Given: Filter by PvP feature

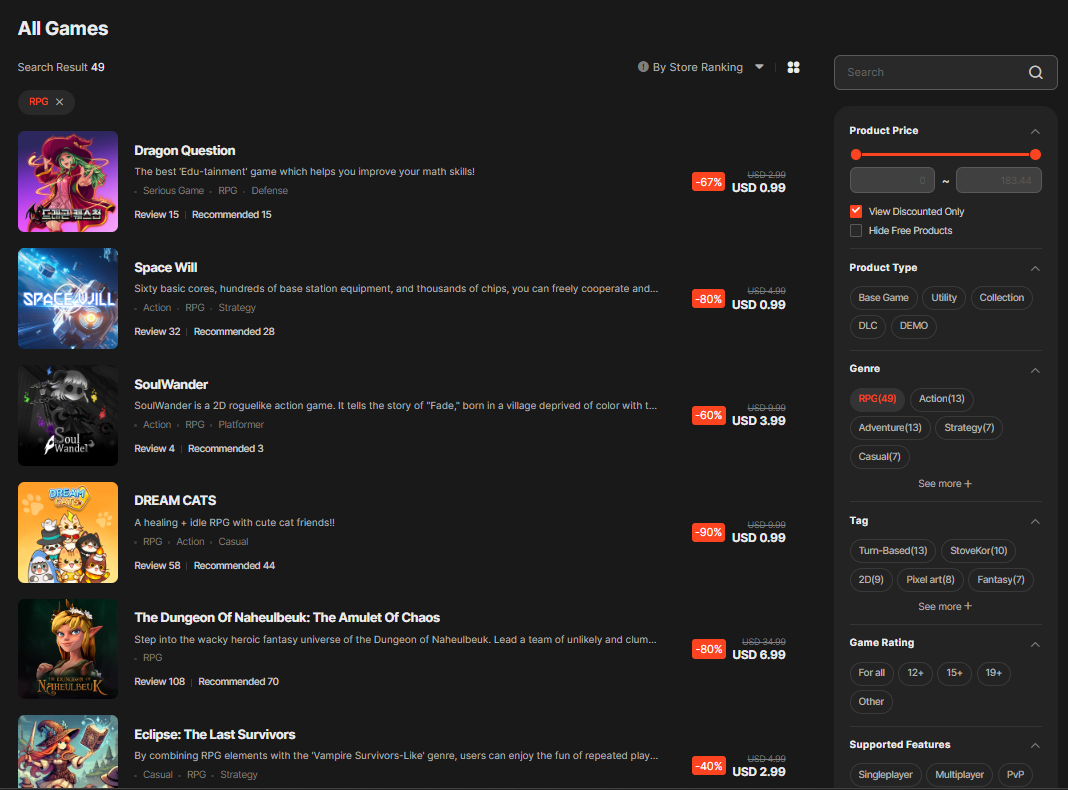Looking at the screenshot, I should point(1016,775).
